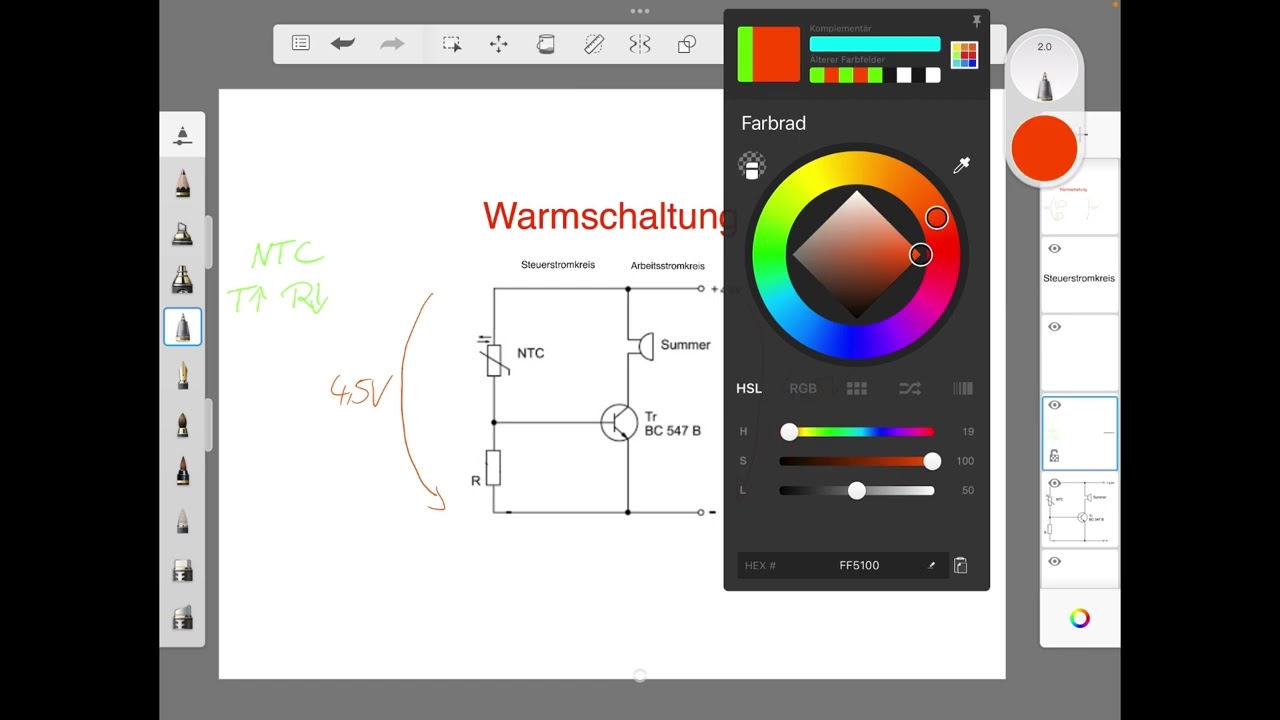
Task: Activate the eyedropper color picker
Action: (961, 166)
